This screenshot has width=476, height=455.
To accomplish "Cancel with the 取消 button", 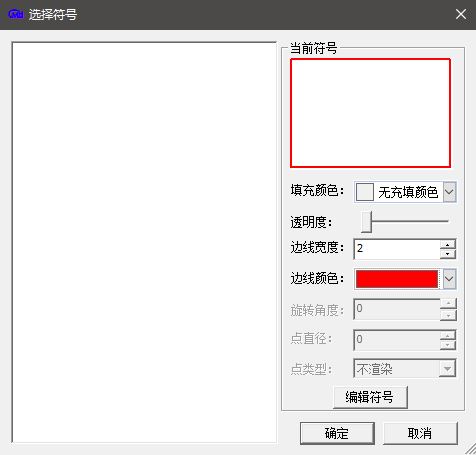I will 420,433.
